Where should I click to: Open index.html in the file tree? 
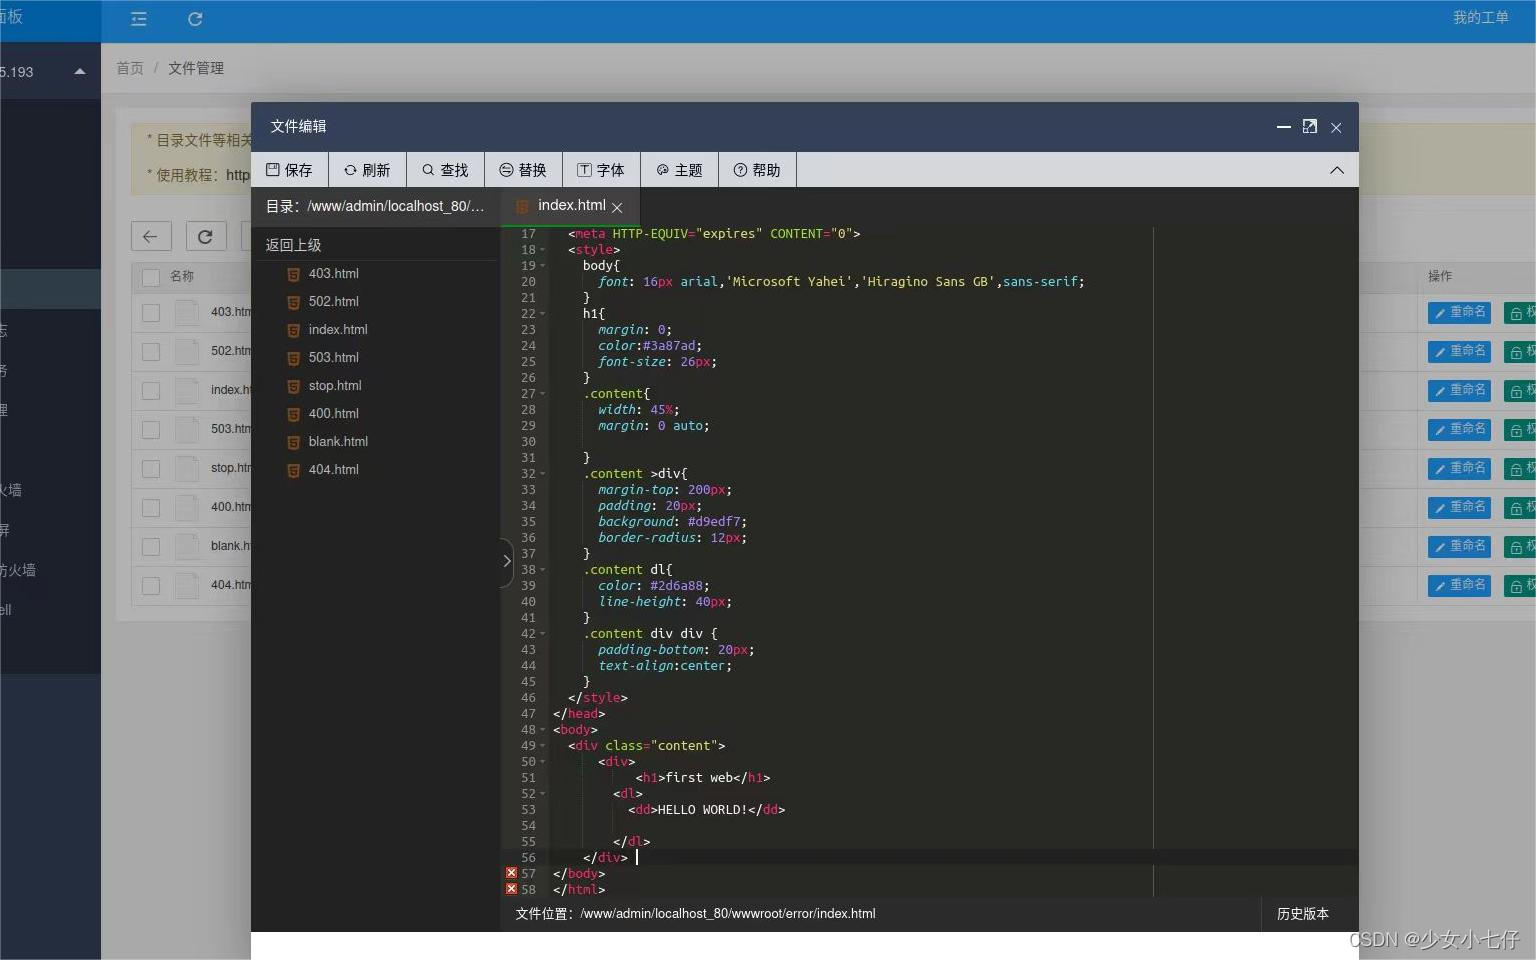click(338, 329)
